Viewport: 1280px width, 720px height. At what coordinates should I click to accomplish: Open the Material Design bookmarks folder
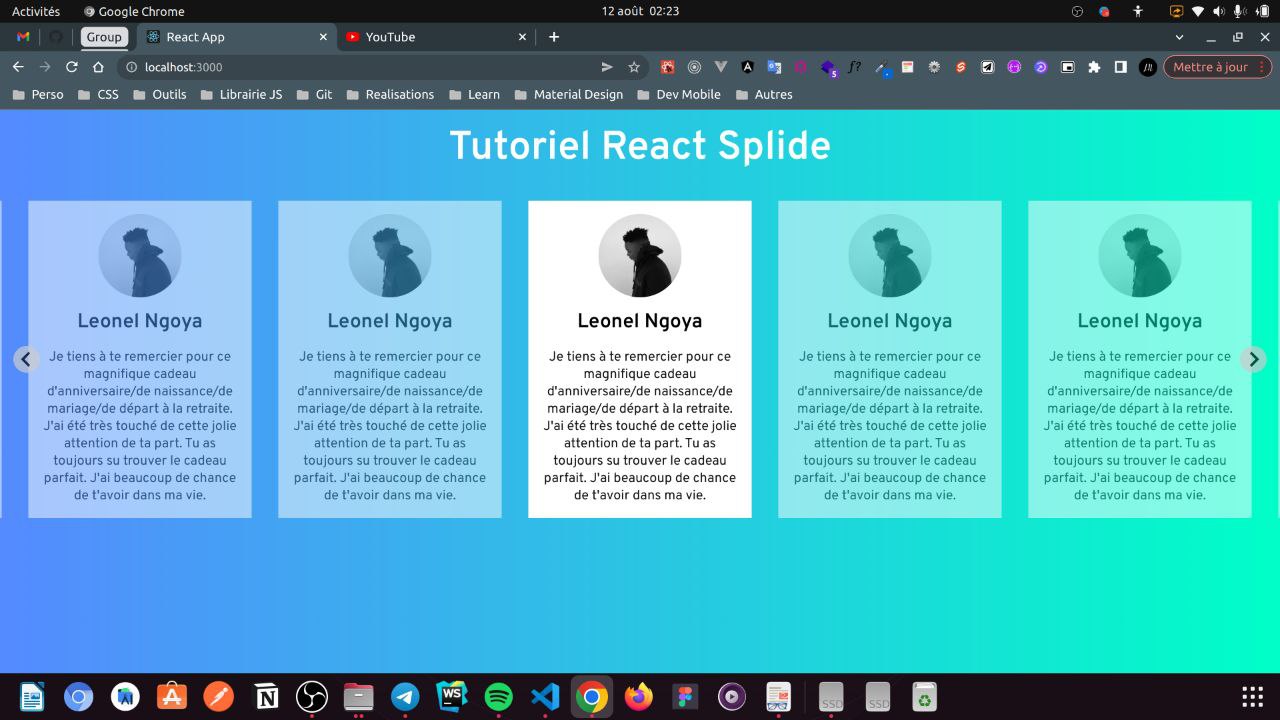click(x=568, y=94)
